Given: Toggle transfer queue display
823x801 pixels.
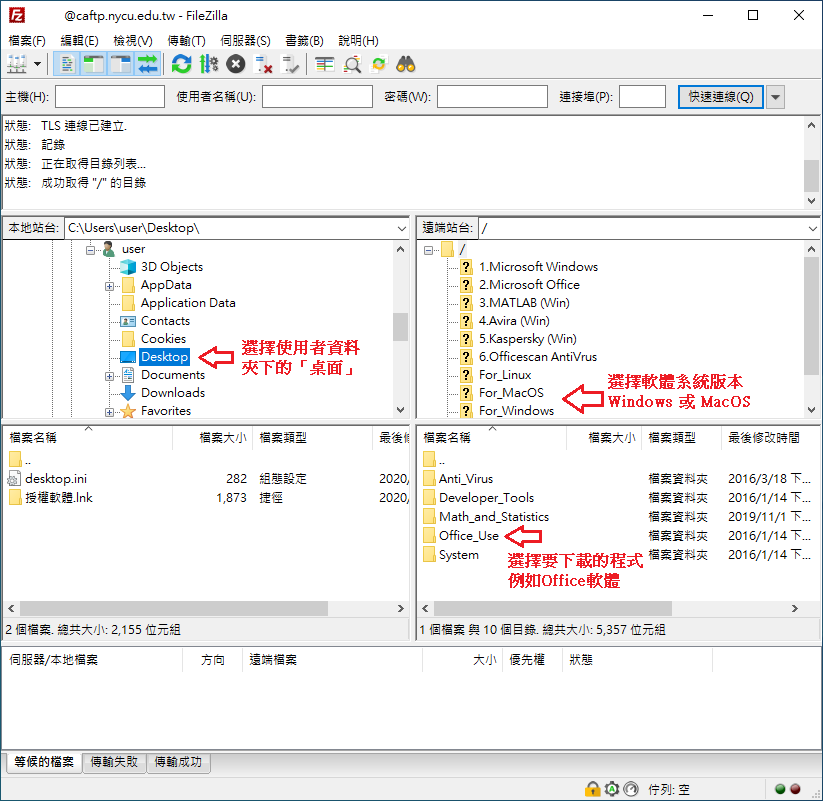Looking at the screenshot, I should (x=148, y=65).
